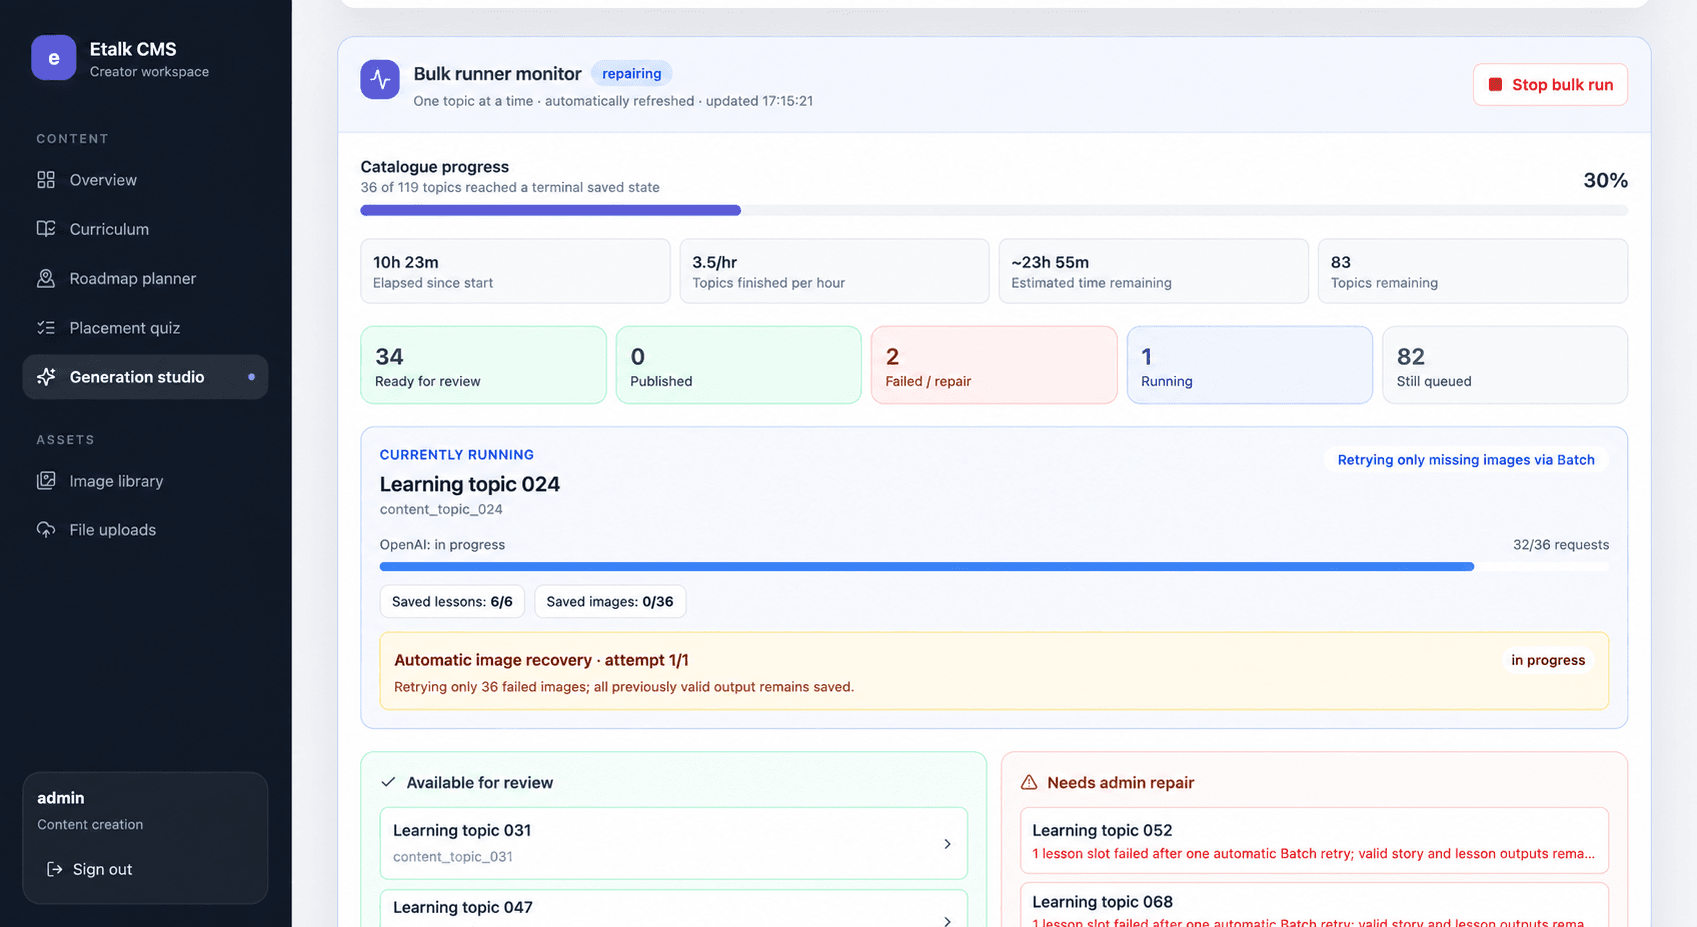This screenshot has width=1697, height=927.
Task: Select Generation studio in the sidebar
Action: [x=145, y=377]
